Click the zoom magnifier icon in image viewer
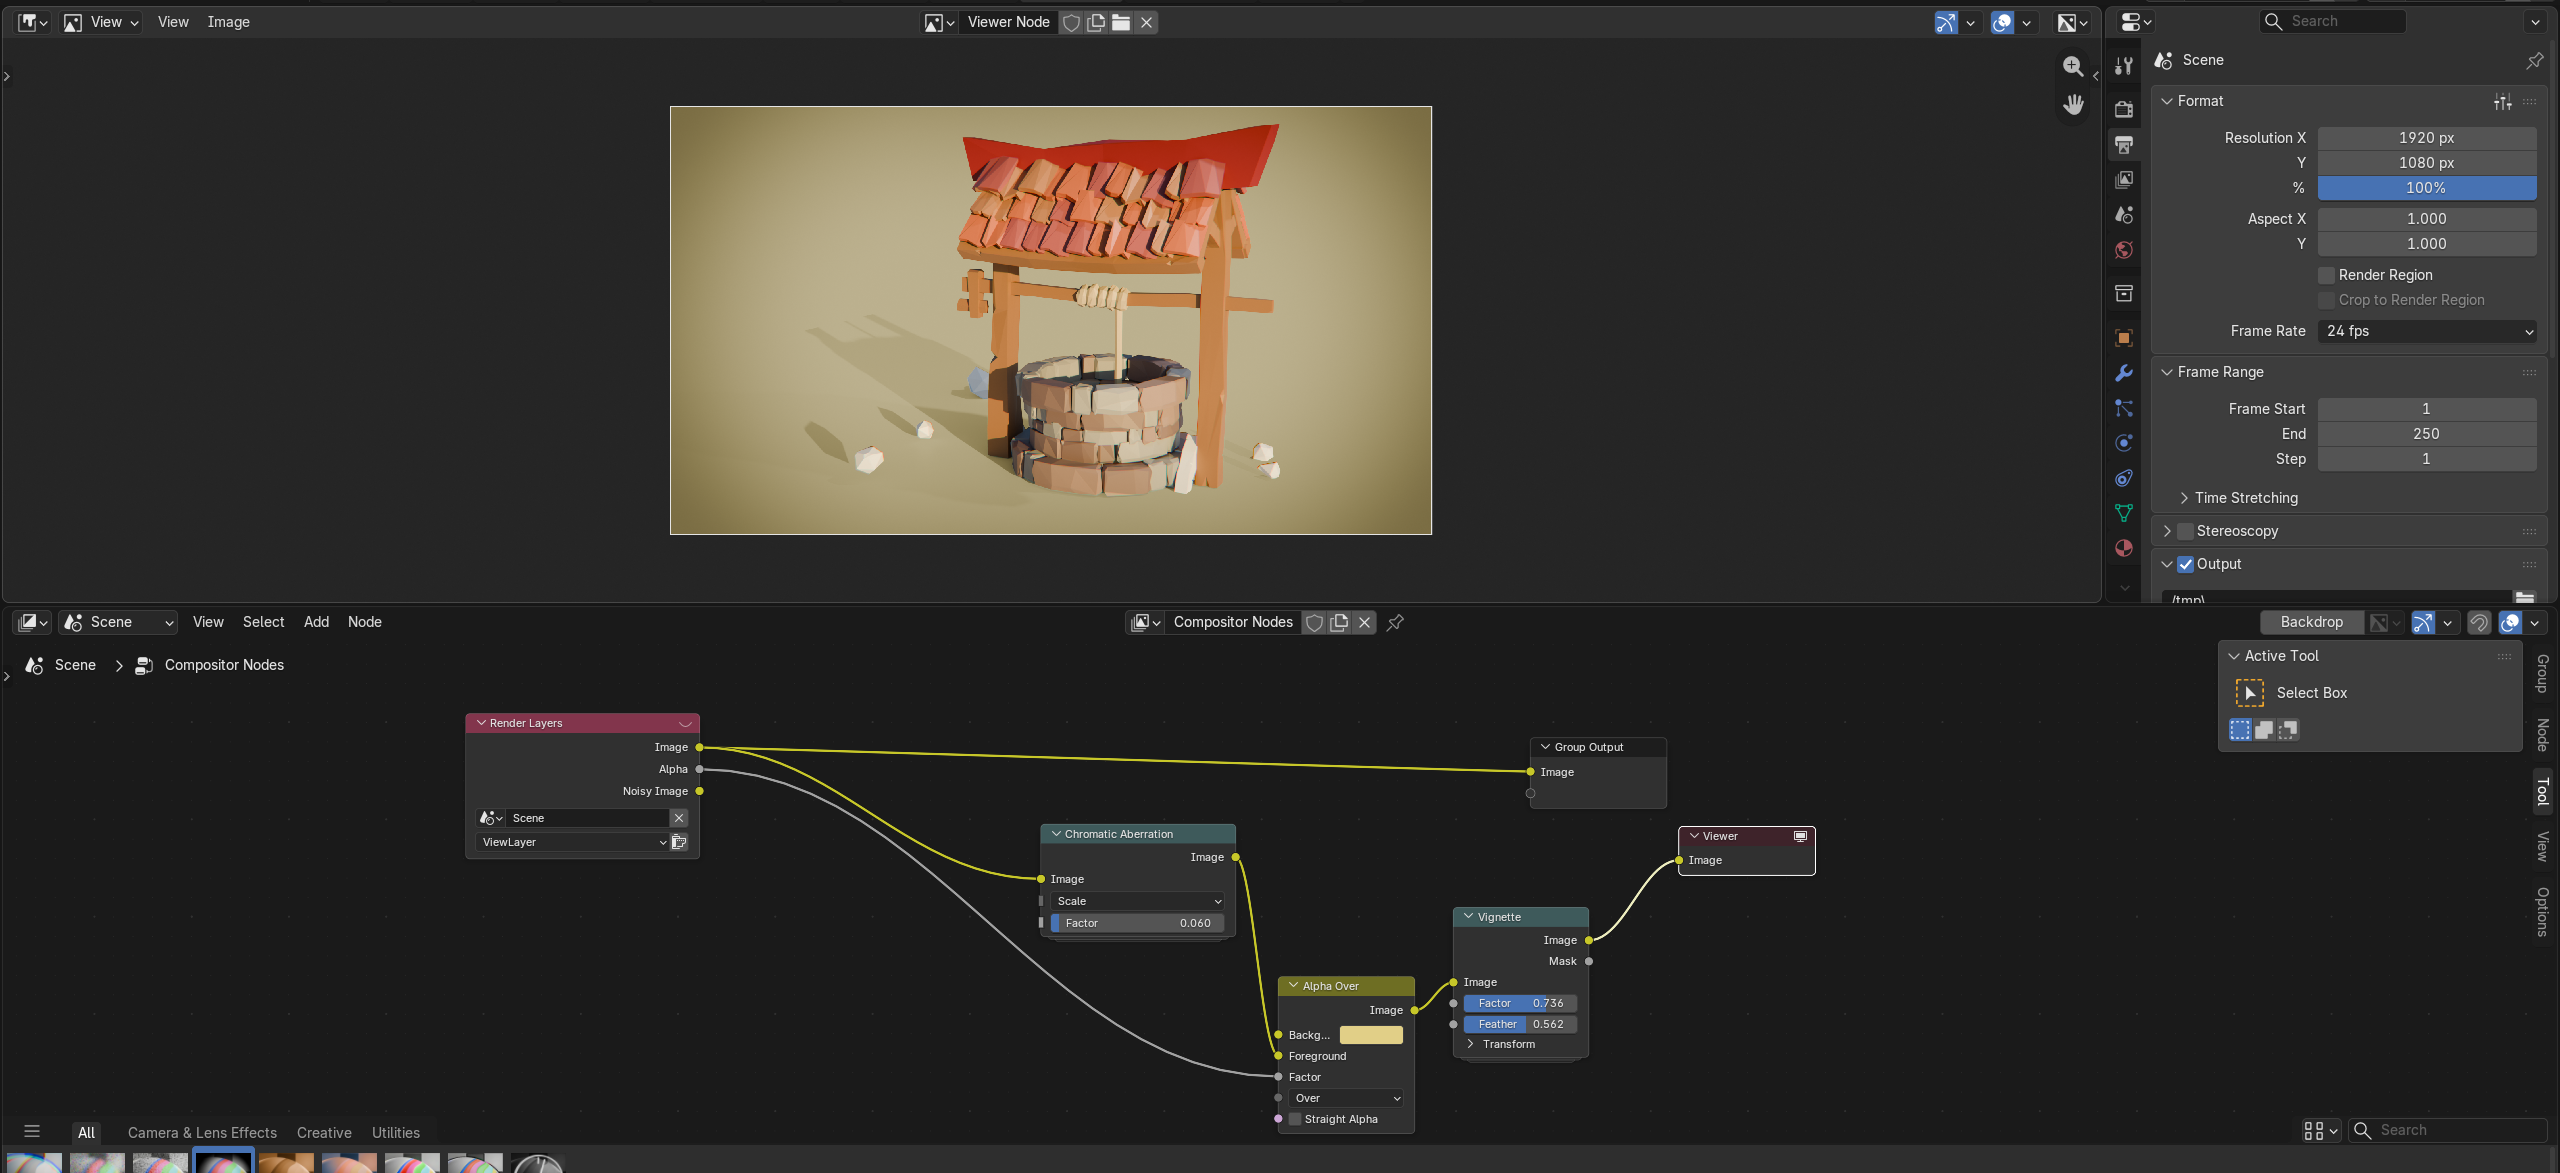 pyautogui.click(x=2073, y=66)
